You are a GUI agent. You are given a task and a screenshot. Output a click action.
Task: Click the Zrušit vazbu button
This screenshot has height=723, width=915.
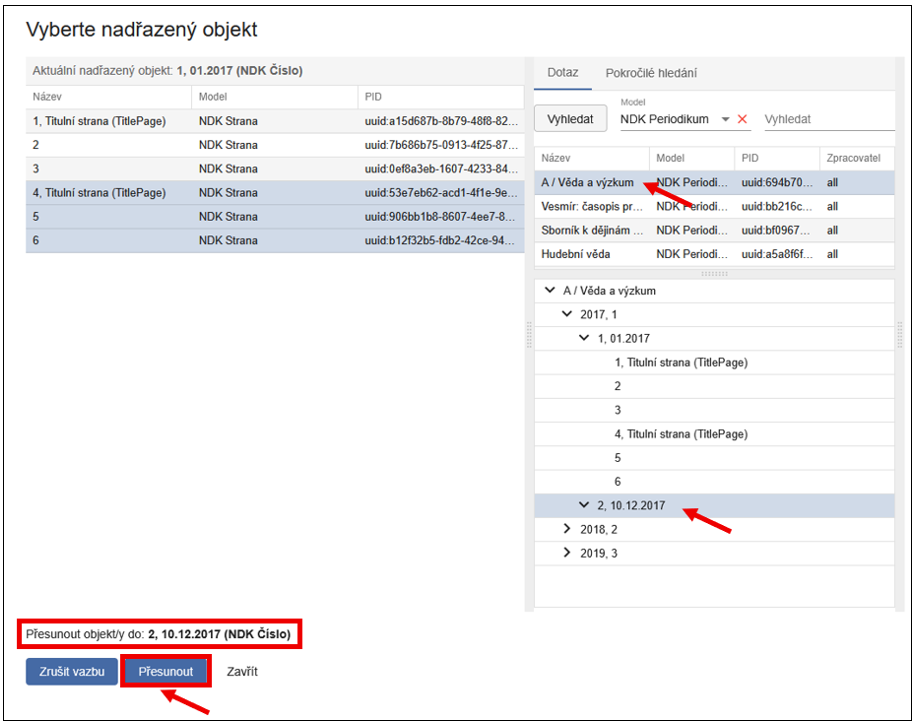pyautogui.click(x=71, y=672)
